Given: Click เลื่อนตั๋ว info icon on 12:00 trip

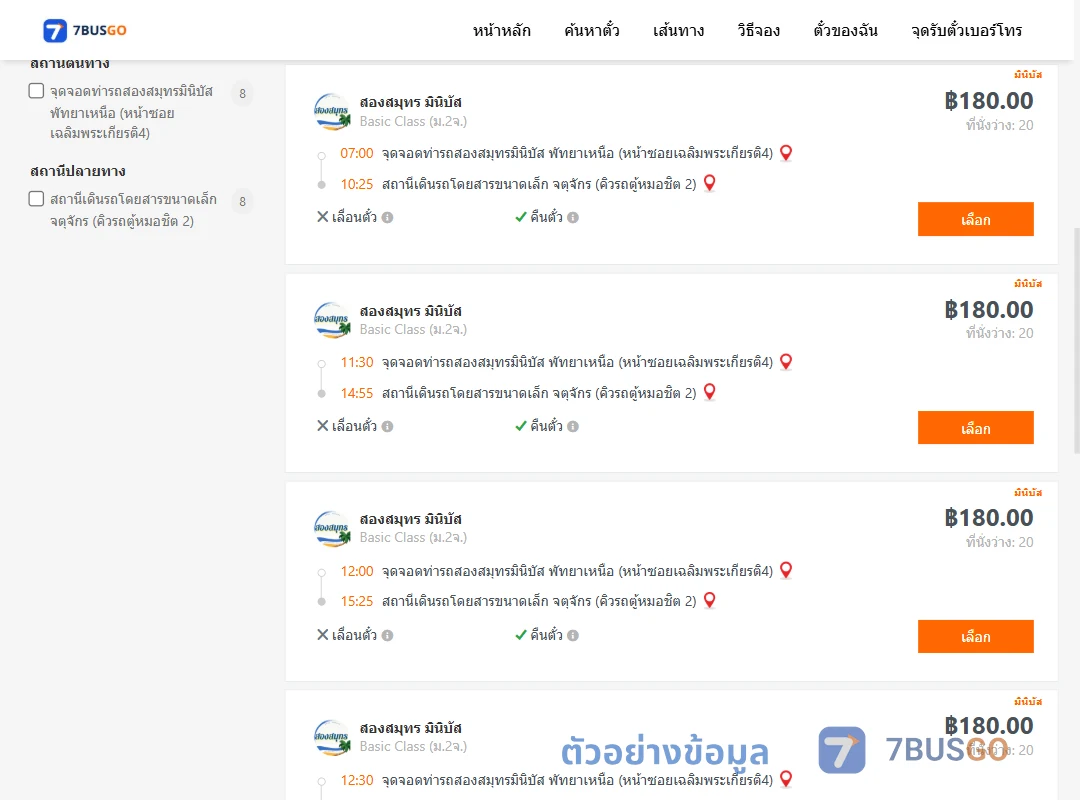Looking at the screenshot, I should point(388,635).
